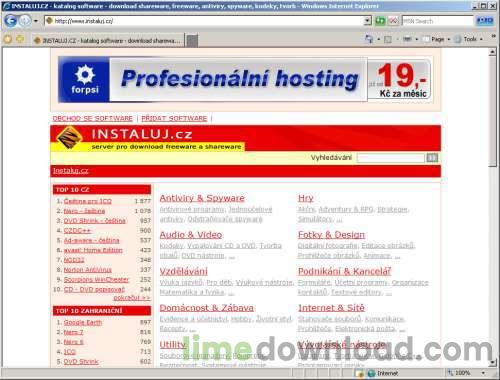Open the Hry category
The width and height of the screenshot is (500, 380).
[x=306, y=198]
